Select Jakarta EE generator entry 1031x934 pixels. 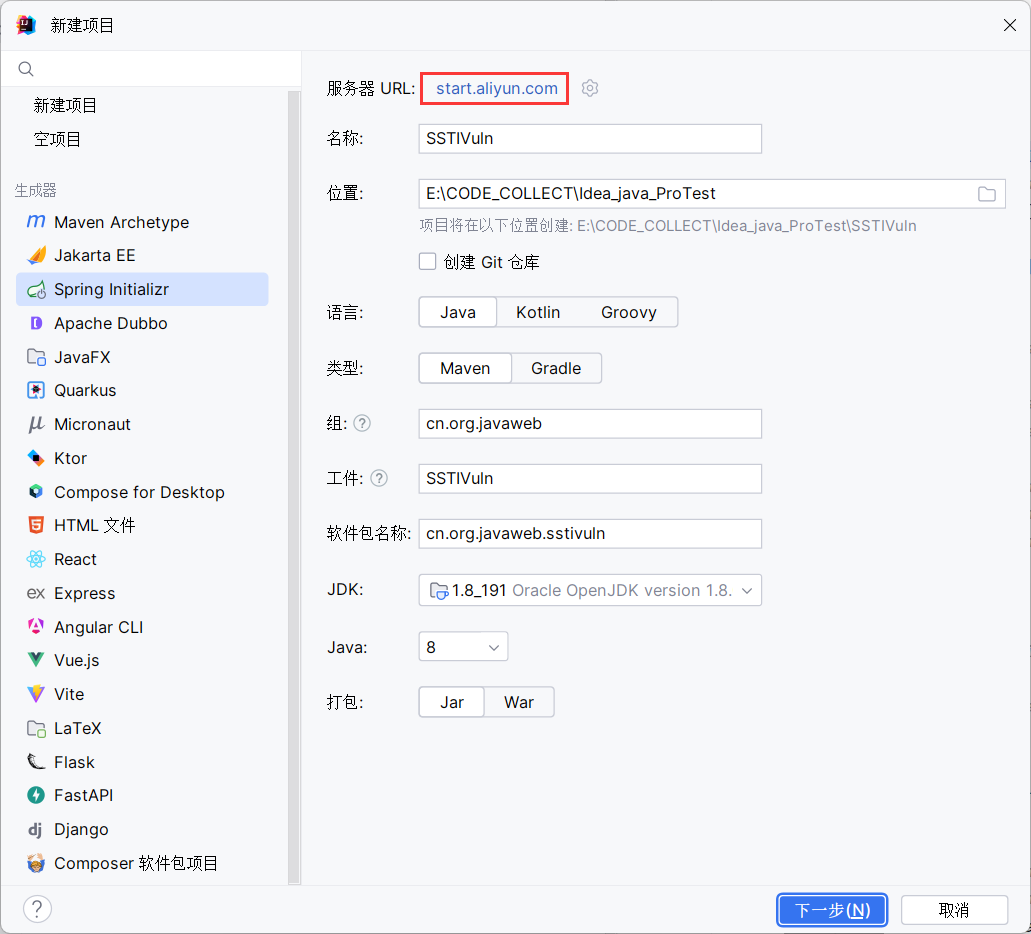[x=142, y=255]
